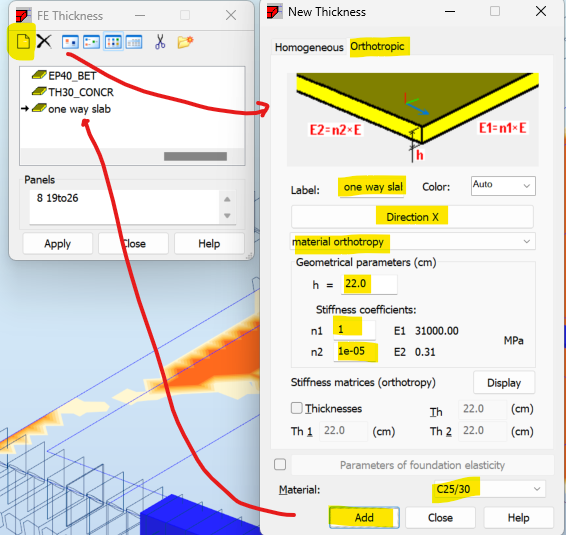Click Display for stiffness matrices
The image size is (566, 535).
pos(504,383)
